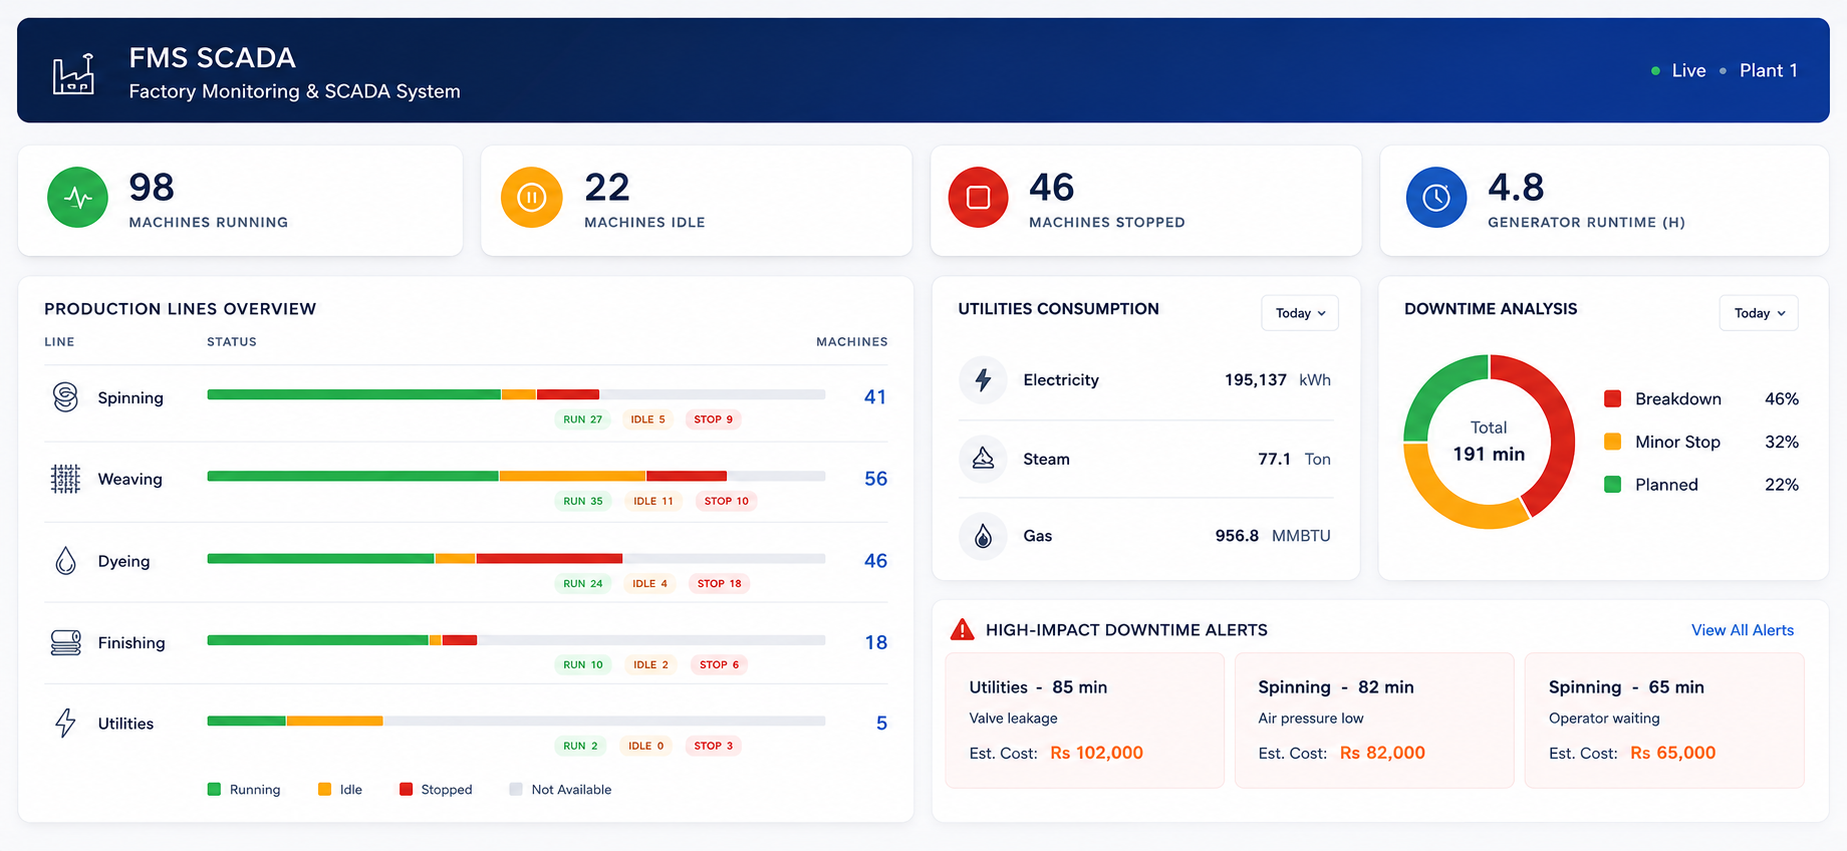1847x851 pixels.
Task: Open the Today dropdown in Utilities Consumption
Action: (x=1300, y=313)
